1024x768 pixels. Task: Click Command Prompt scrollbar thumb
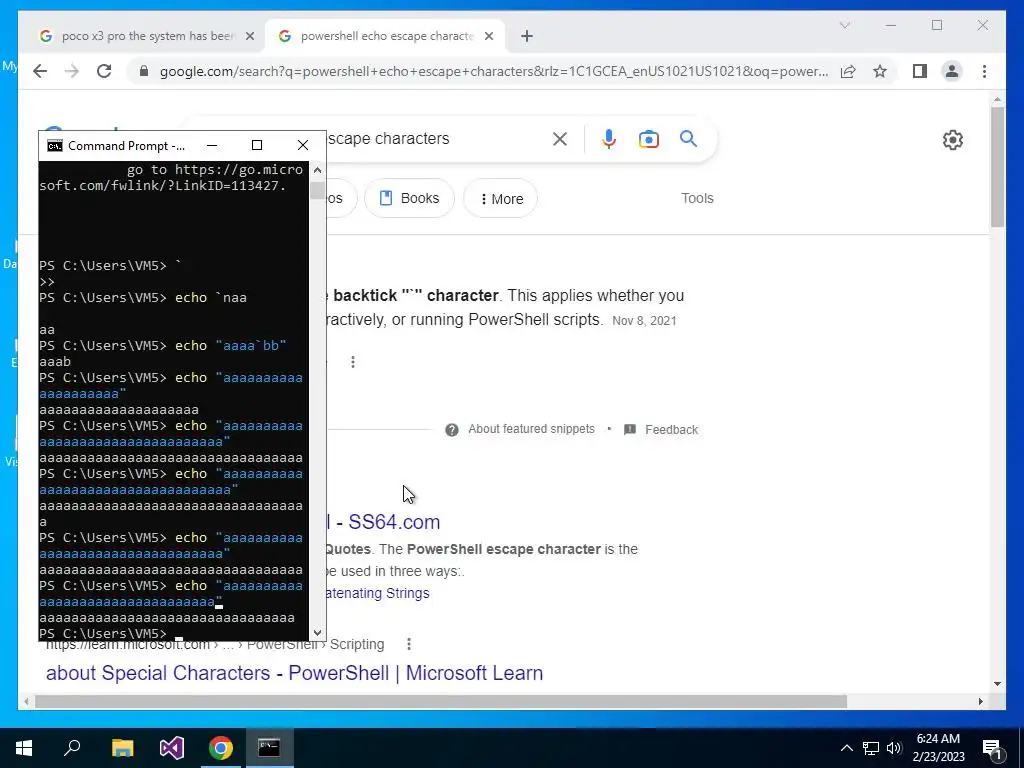point(317,191)
